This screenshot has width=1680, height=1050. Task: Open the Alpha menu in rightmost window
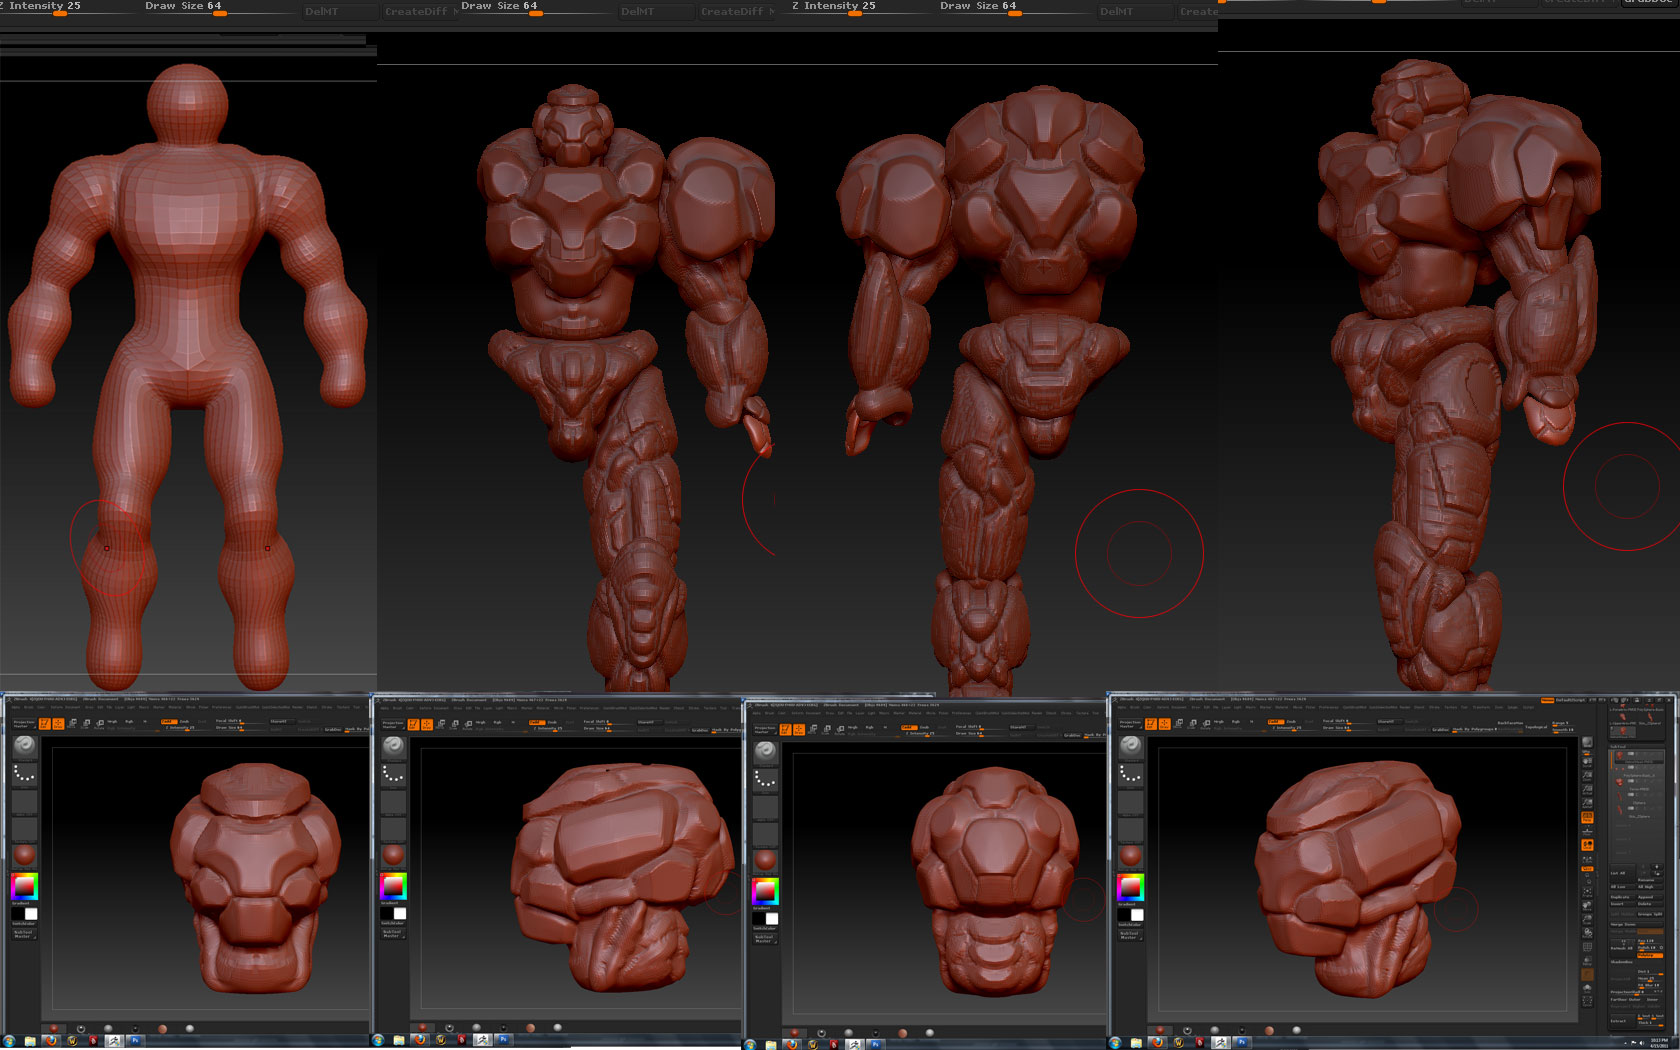click(x=1121, y=707)
